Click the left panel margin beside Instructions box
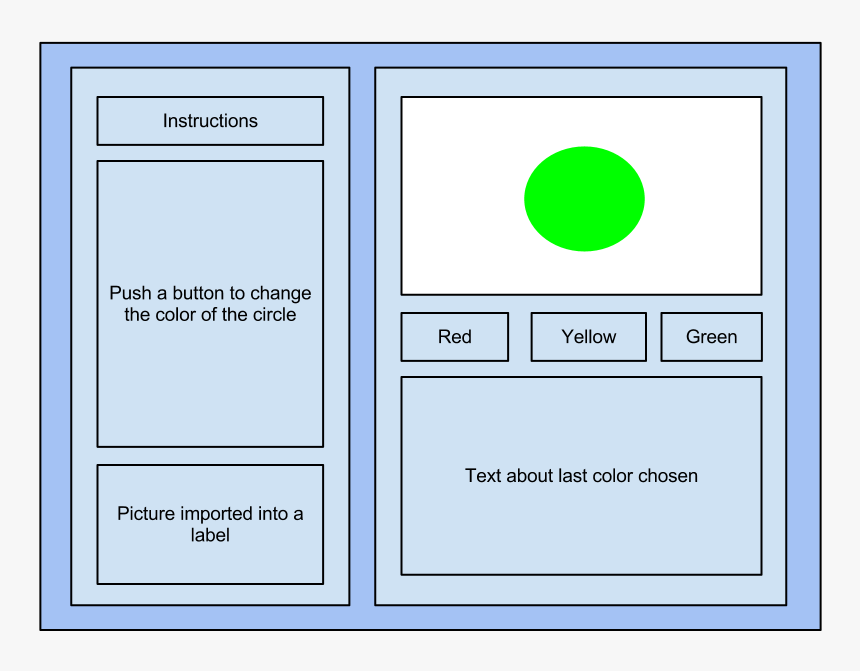The width and height of the screenshot is (860, 671). click(84, 121)
